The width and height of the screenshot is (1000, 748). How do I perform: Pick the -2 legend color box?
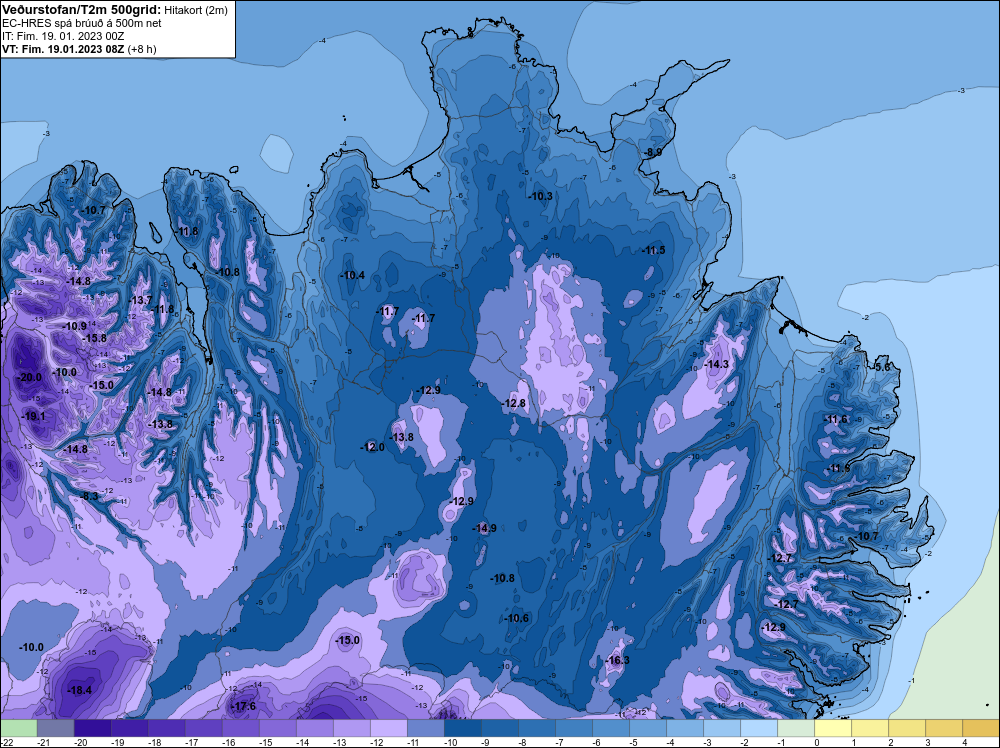pyautogui.click(x=758, y=728)
